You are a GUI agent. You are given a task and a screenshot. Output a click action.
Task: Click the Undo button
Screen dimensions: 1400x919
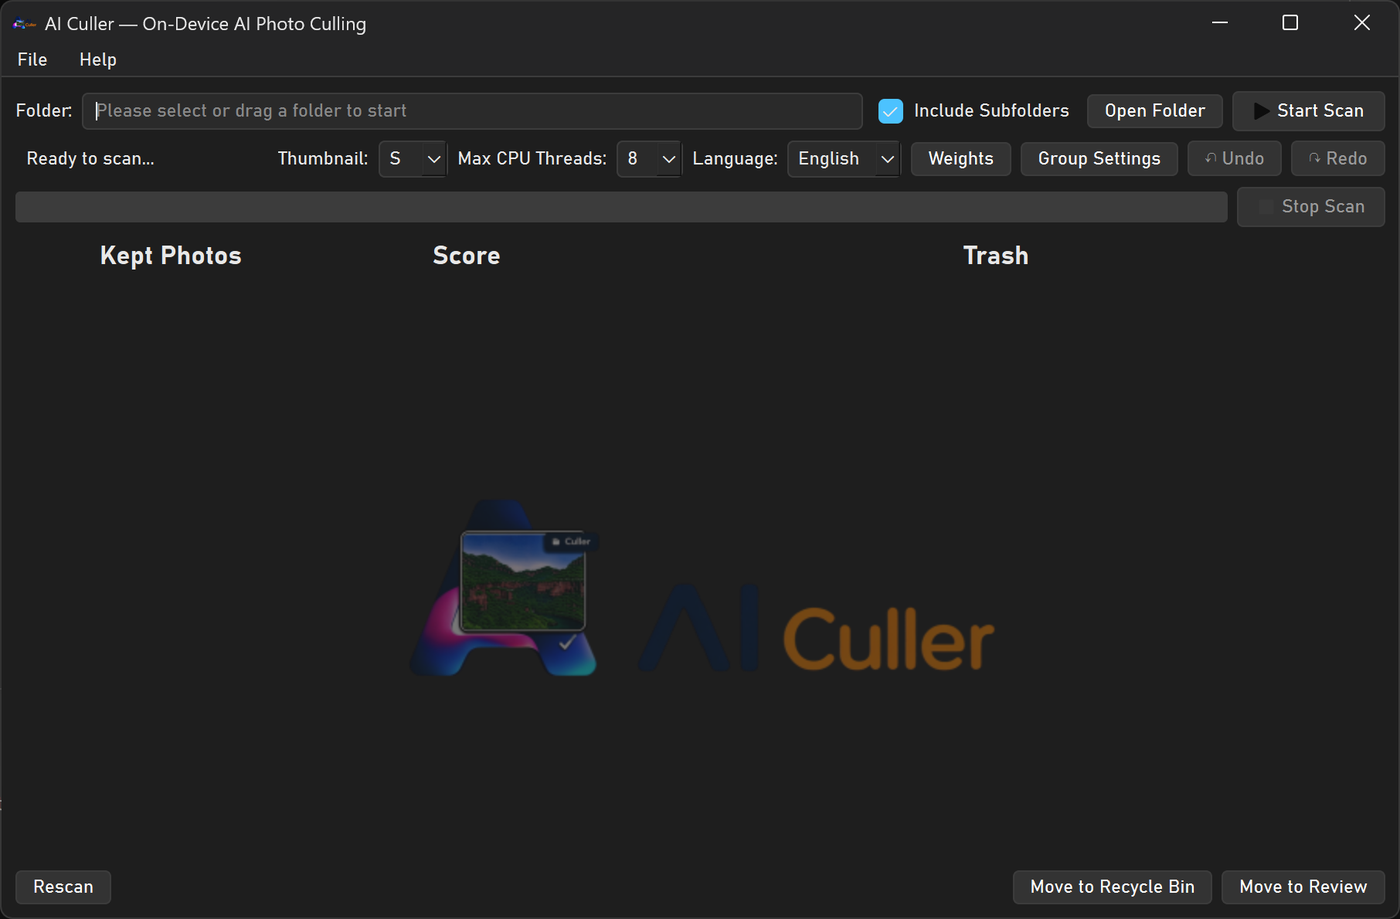pos(1234,159)
